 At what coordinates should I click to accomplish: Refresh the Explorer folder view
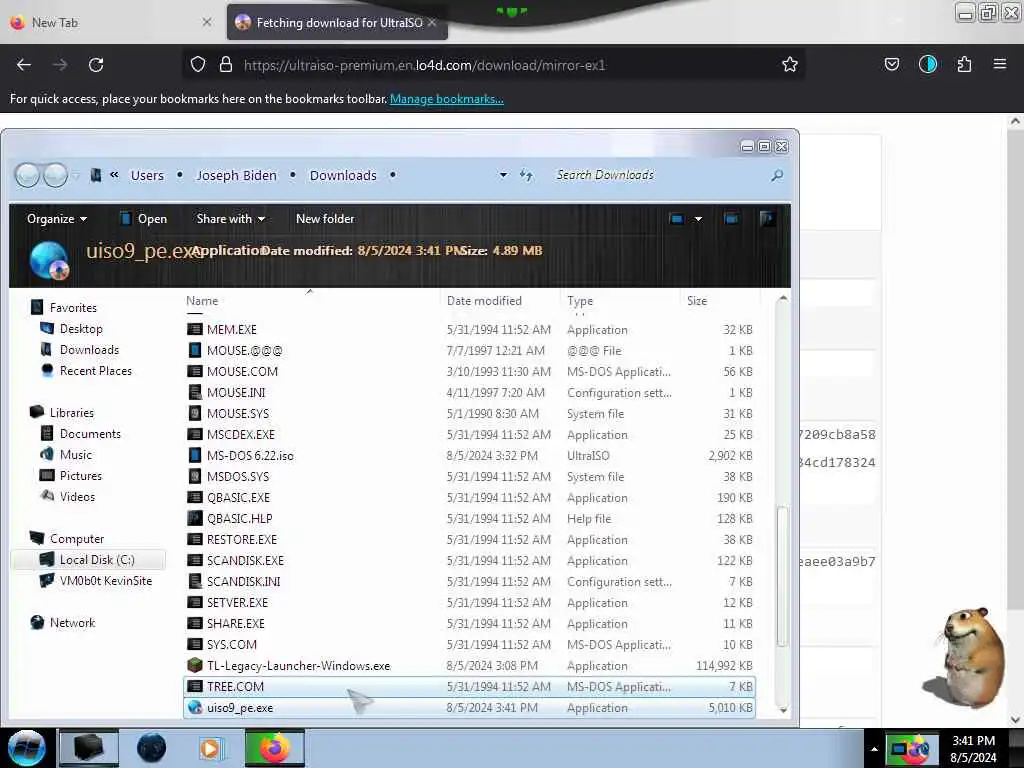click(x=526, y=175)
